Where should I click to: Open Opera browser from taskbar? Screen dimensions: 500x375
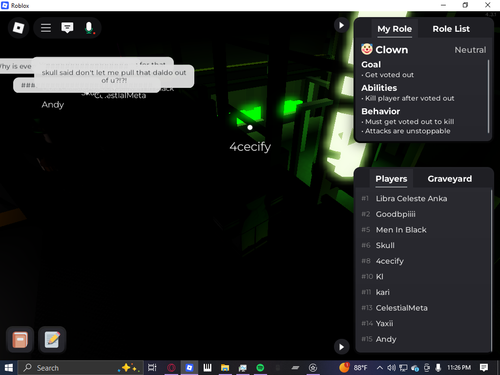pyautogui.click(x=171, y=368)
